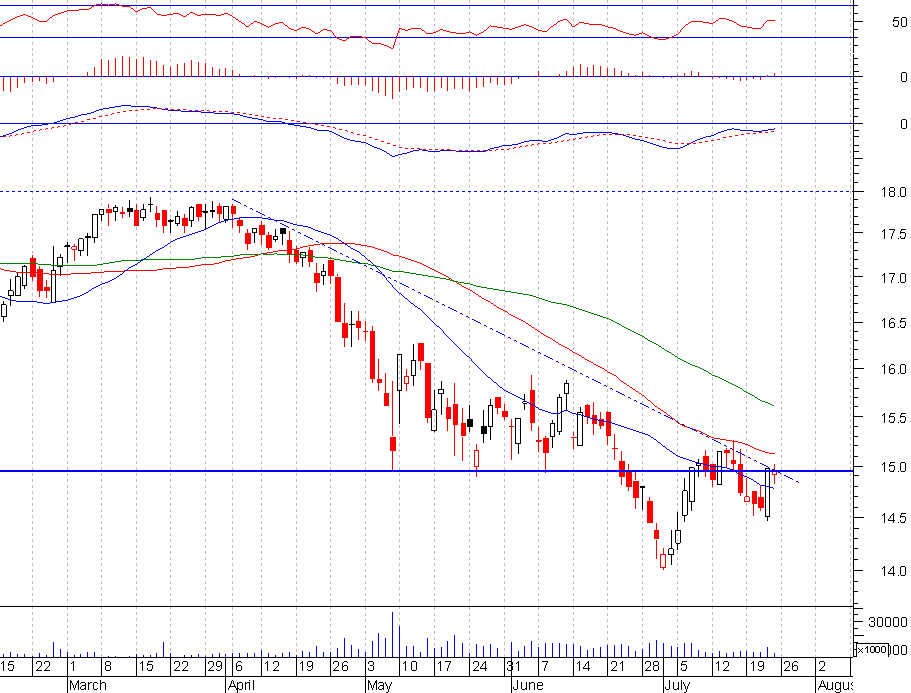The height and width of the screenshot is (693, 911).
Task: Click the 15.0 price axis label
Action: click(x=894, y=468)
